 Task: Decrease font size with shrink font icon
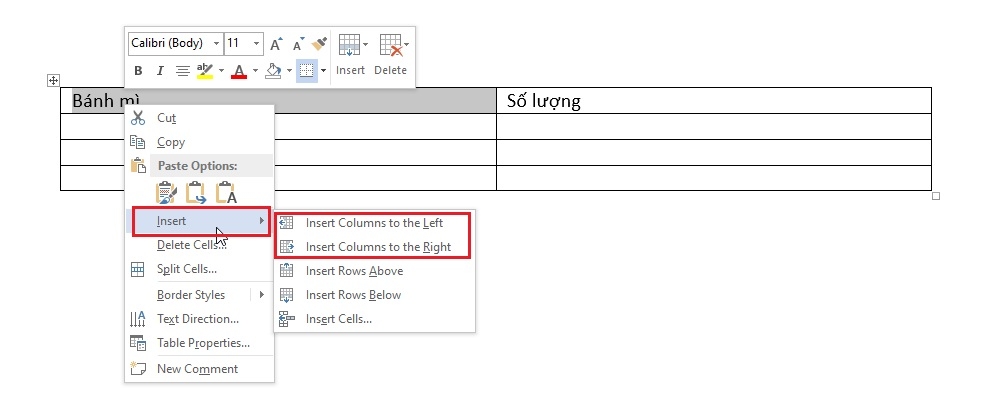coord(298,44)
